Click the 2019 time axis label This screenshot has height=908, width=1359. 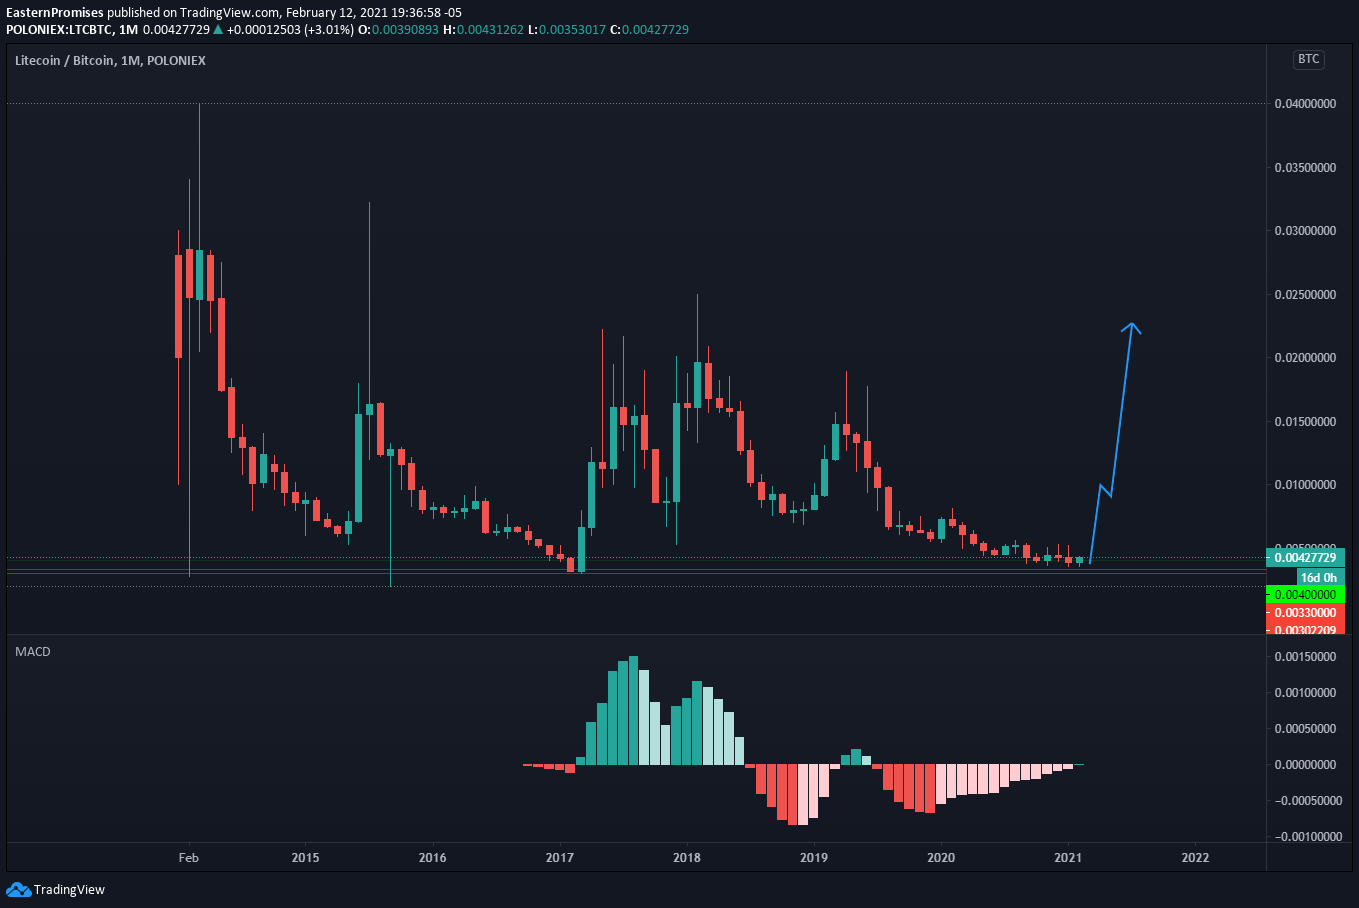coord(814,858)
